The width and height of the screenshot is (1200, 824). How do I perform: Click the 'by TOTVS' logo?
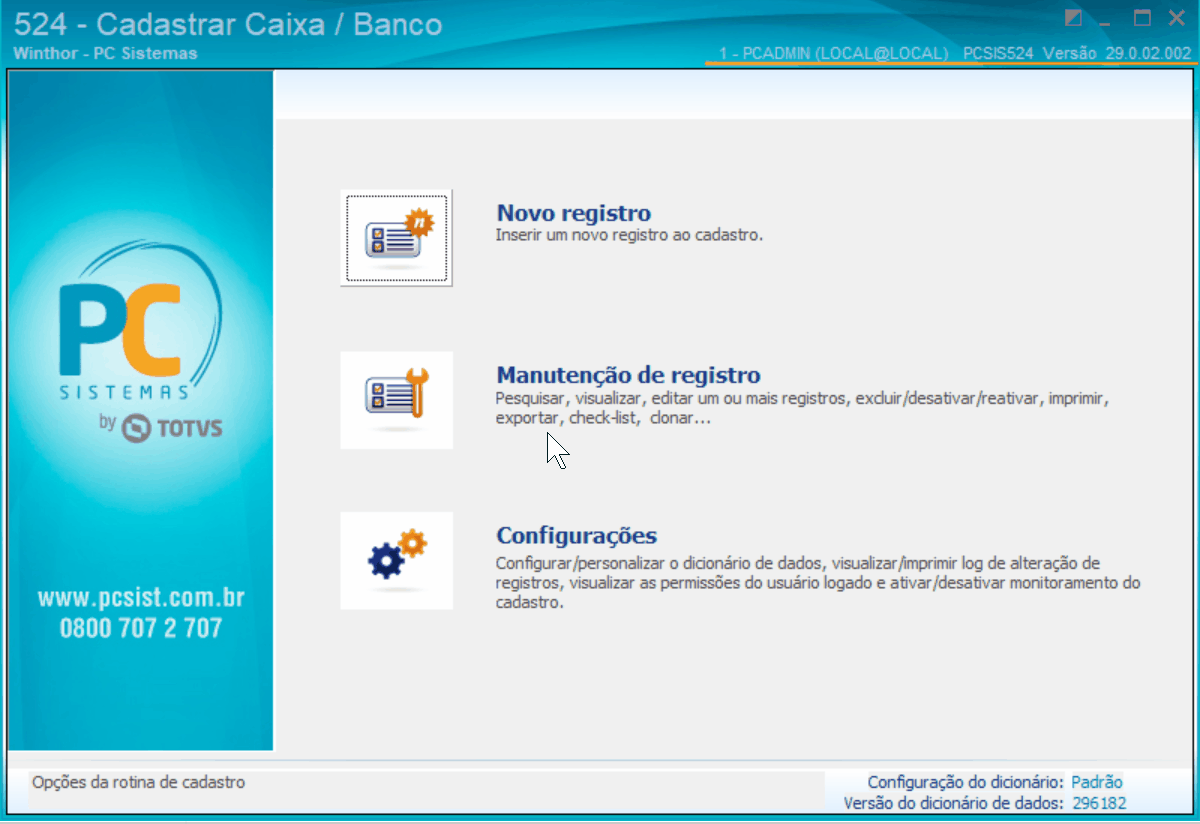point(161,427)
